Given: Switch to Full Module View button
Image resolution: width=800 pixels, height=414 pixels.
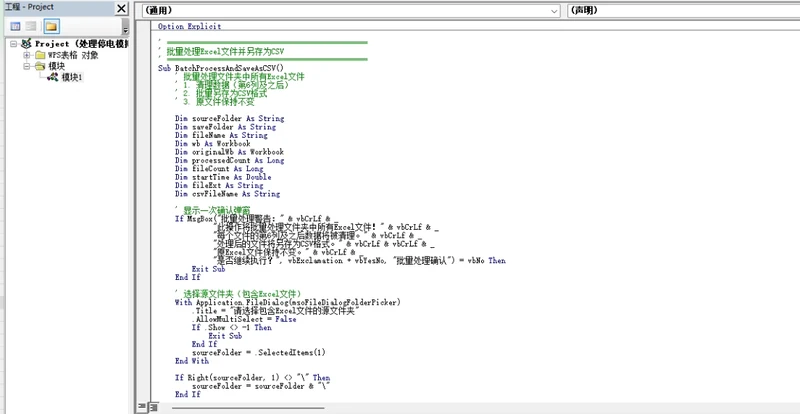Looking at the screenshot, I should click(154, 407).
